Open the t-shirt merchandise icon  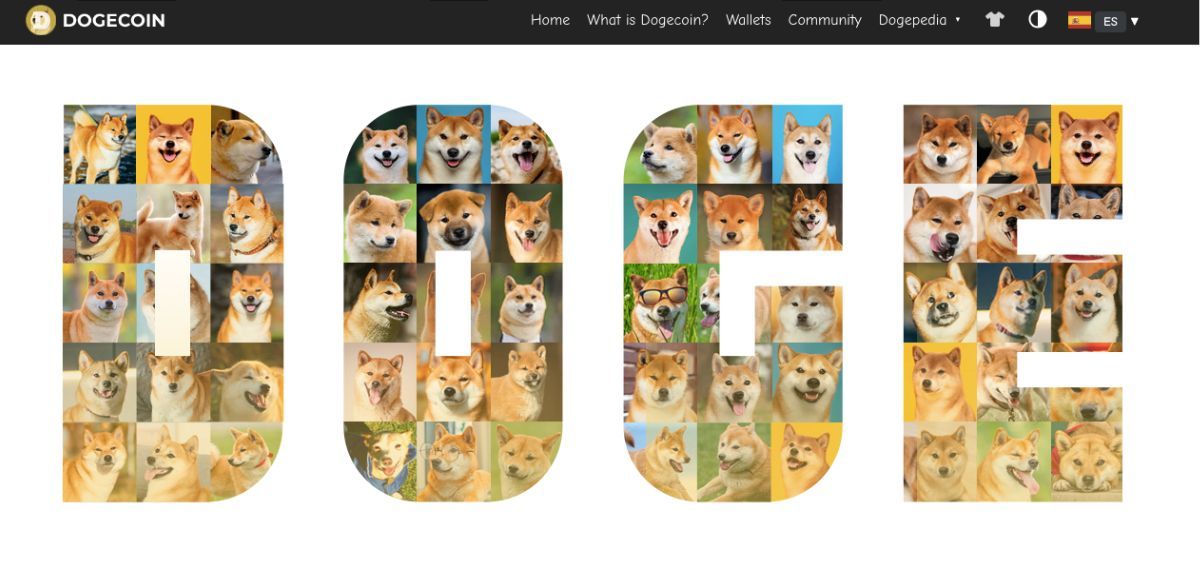994,19
